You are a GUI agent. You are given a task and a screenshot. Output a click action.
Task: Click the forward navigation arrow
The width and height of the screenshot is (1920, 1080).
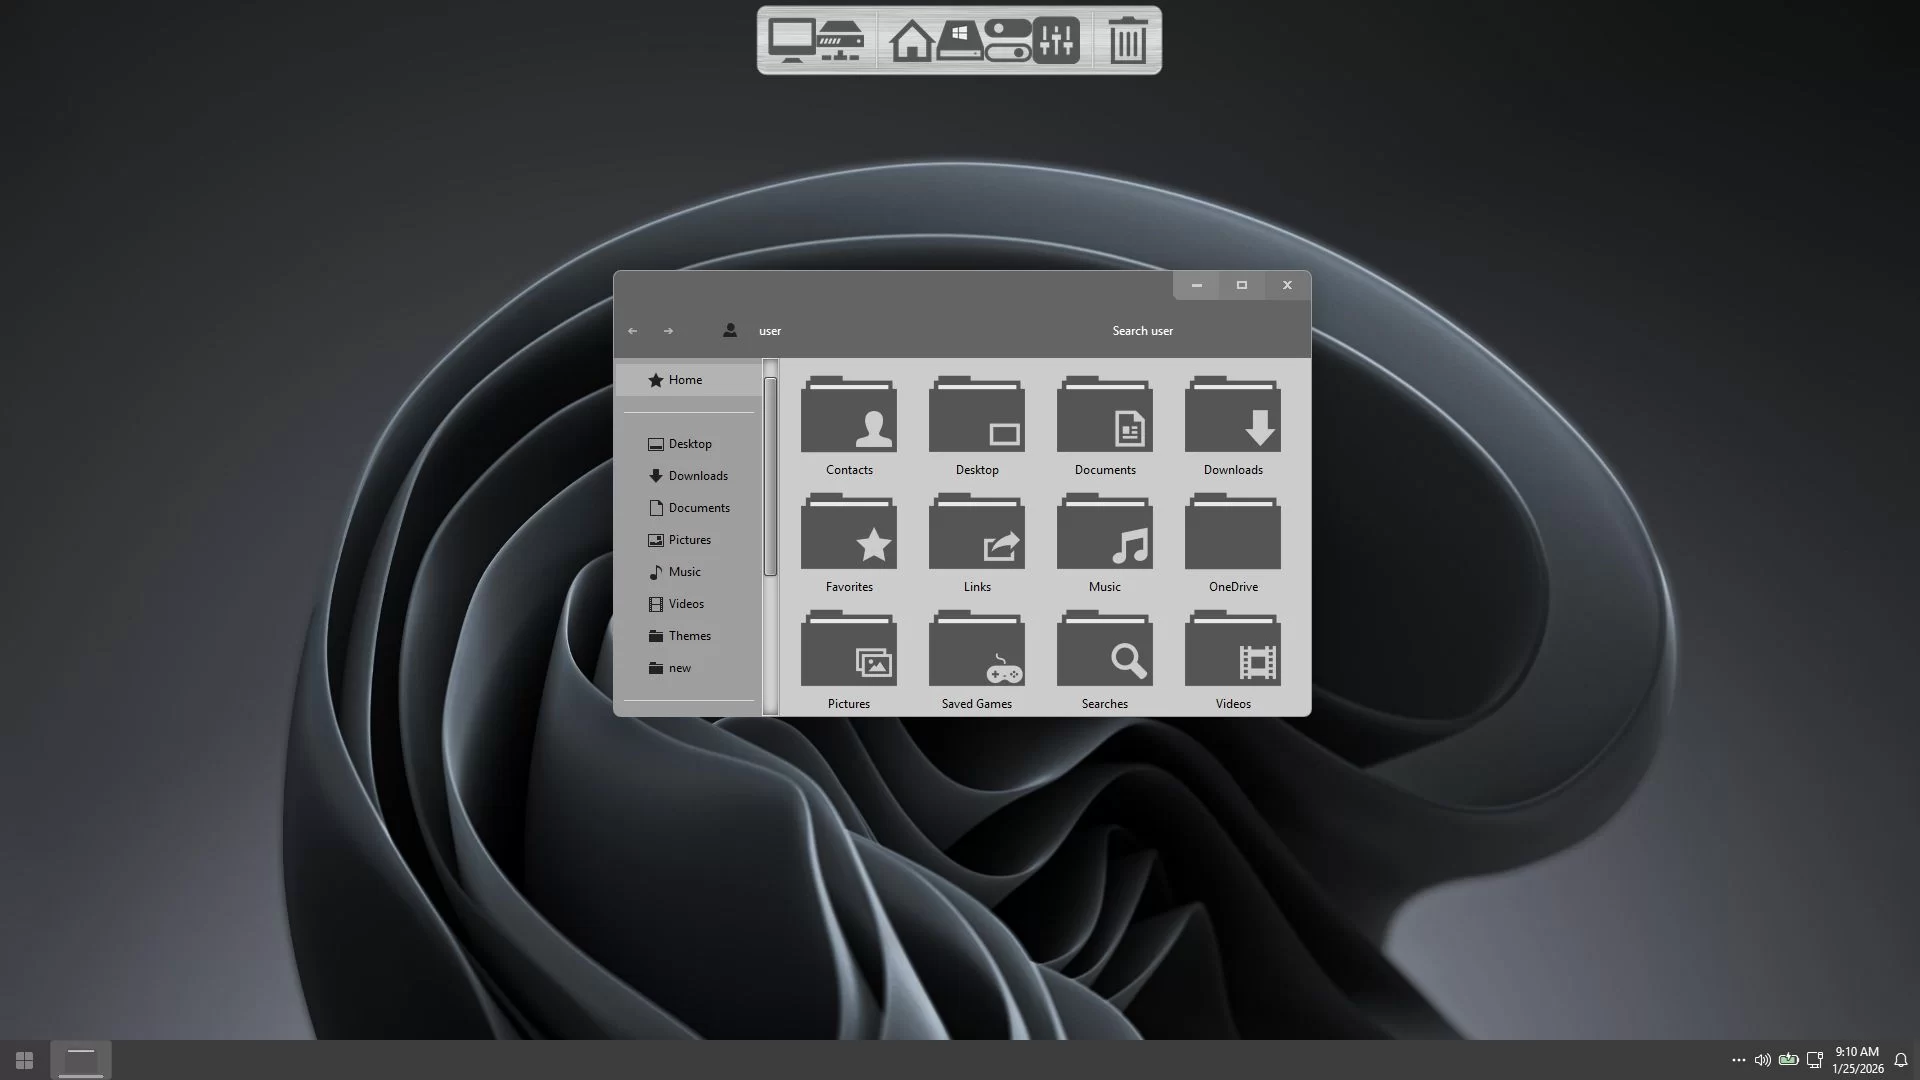click(668, 331)
